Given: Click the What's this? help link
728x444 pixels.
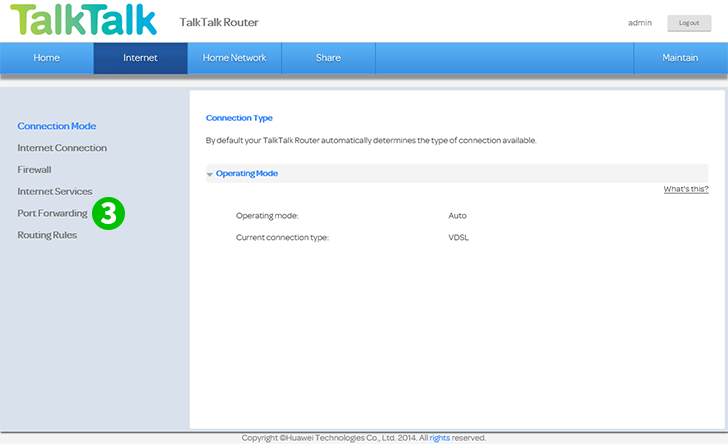Looking at the screenshot, I should pyautogui.click(x=686, y=189).
